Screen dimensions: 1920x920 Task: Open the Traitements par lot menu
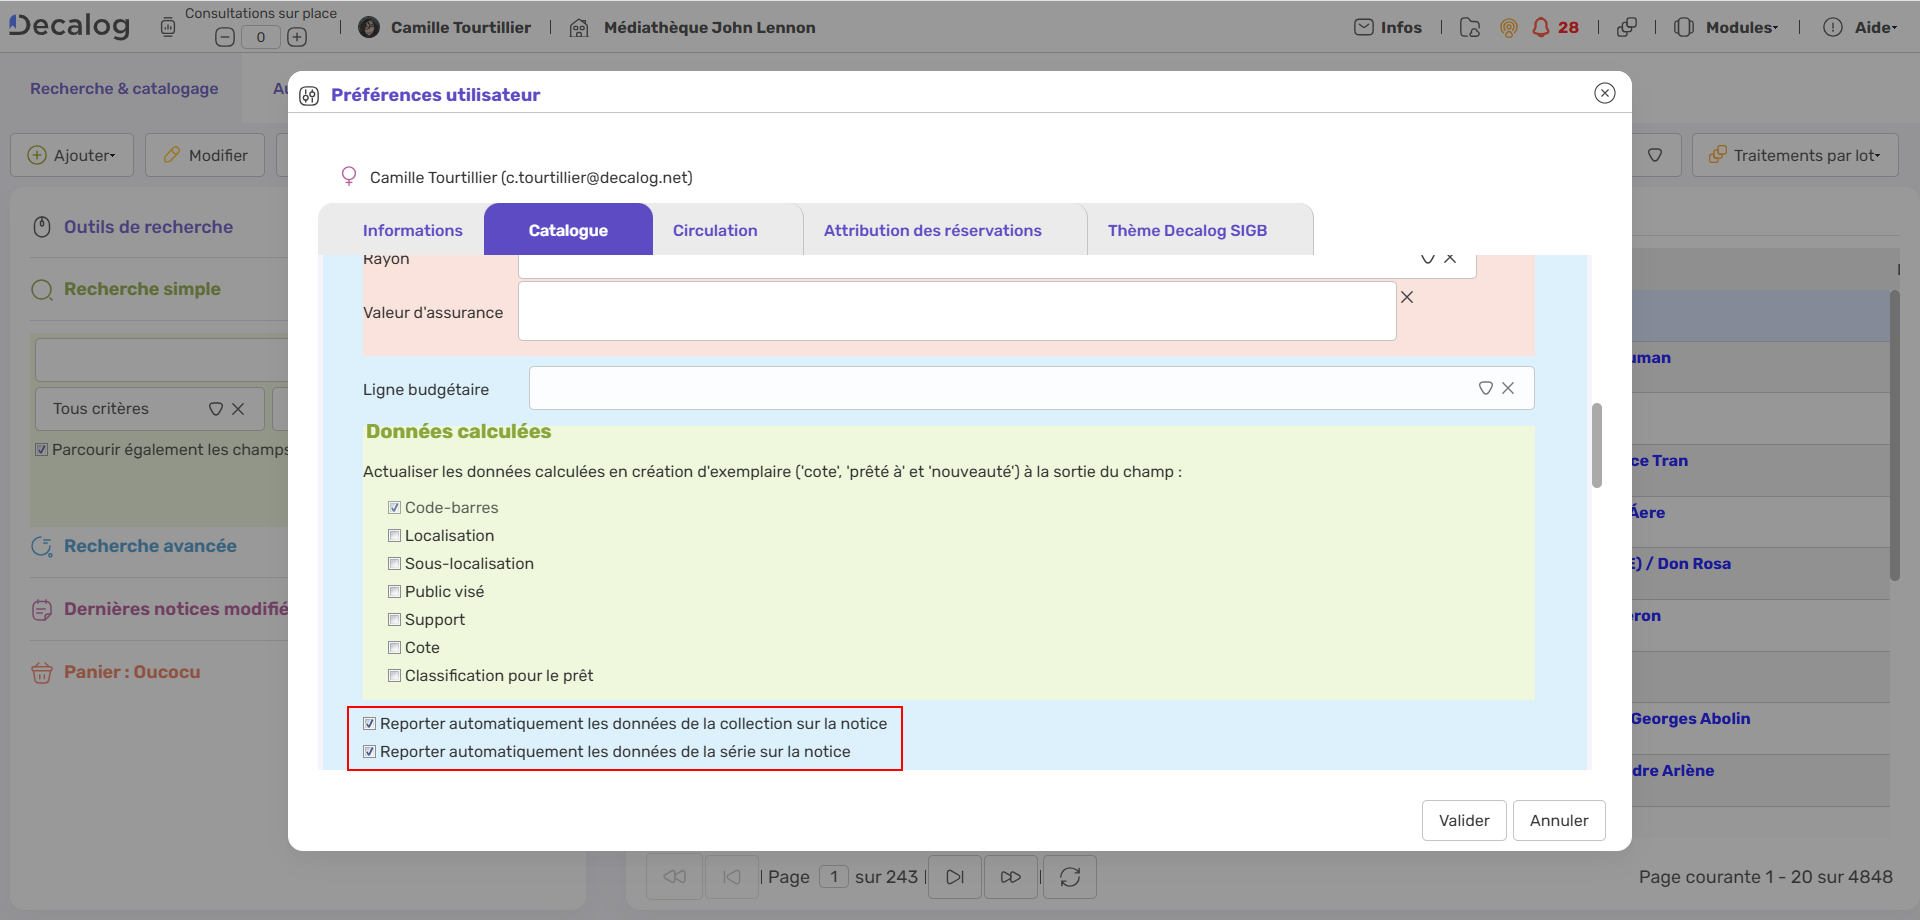(x=1795, y=155)
